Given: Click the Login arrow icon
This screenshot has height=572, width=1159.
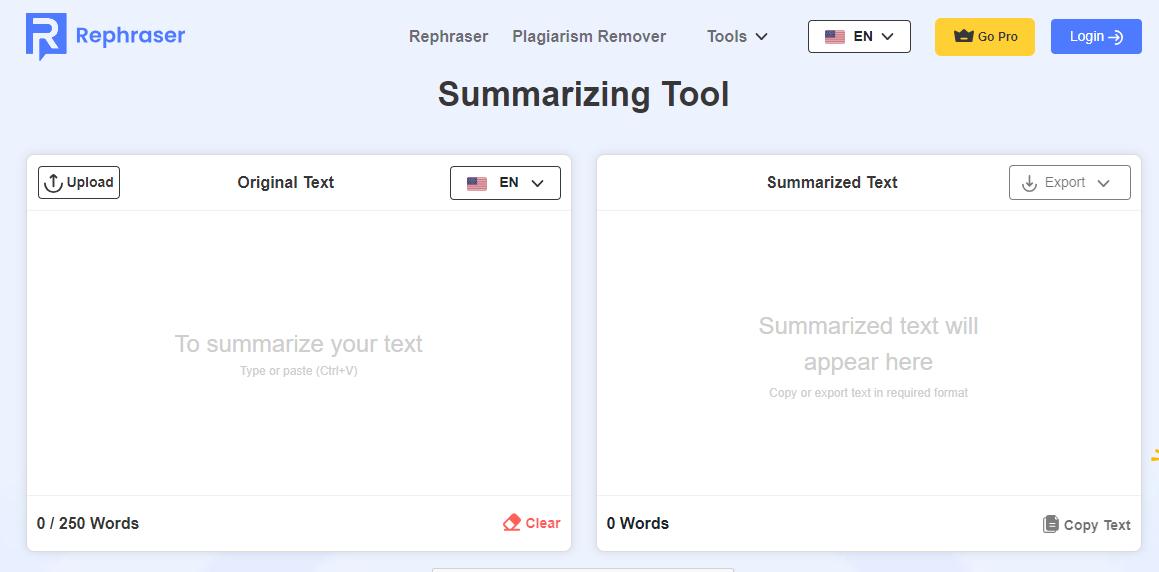Looking at the screenshot, I should pos(1116,37).
